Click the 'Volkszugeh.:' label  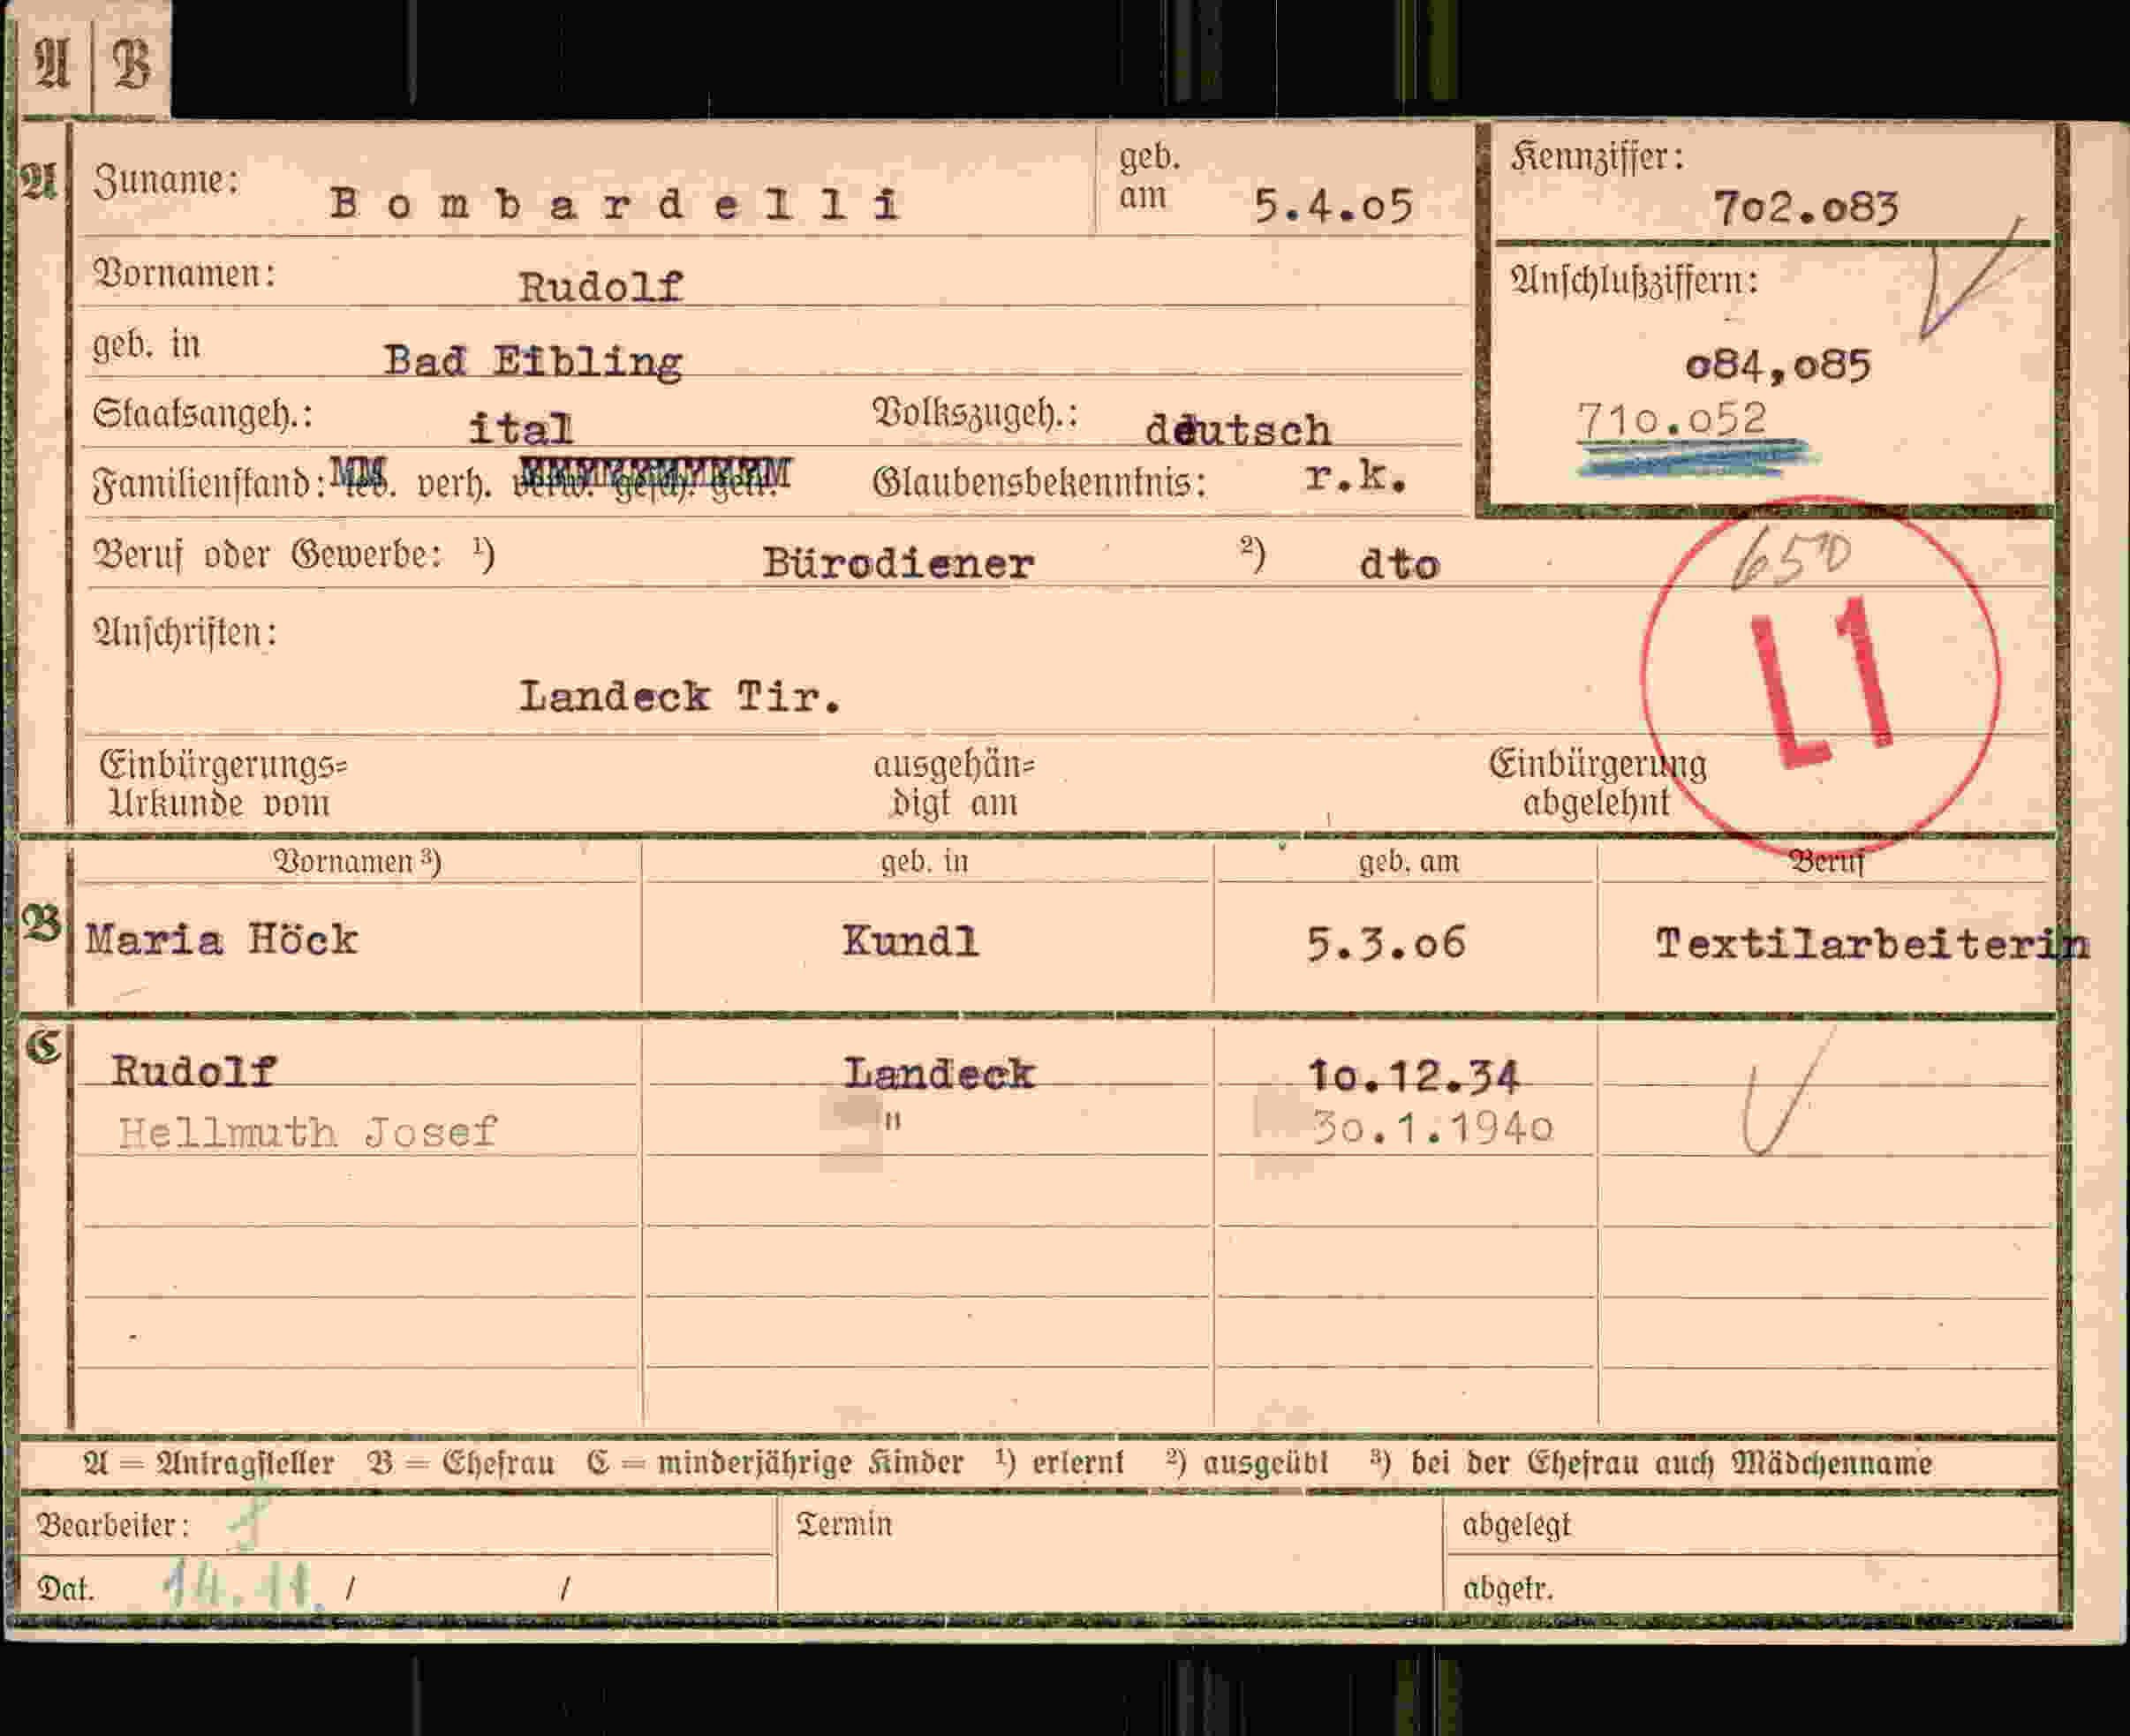tap(975, 413)
